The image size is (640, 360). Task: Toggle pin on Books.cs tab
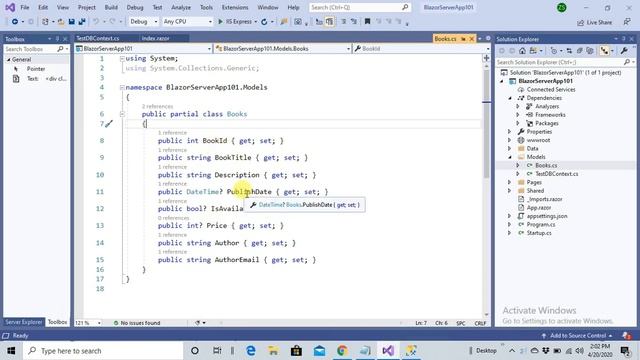click(463, 39)
